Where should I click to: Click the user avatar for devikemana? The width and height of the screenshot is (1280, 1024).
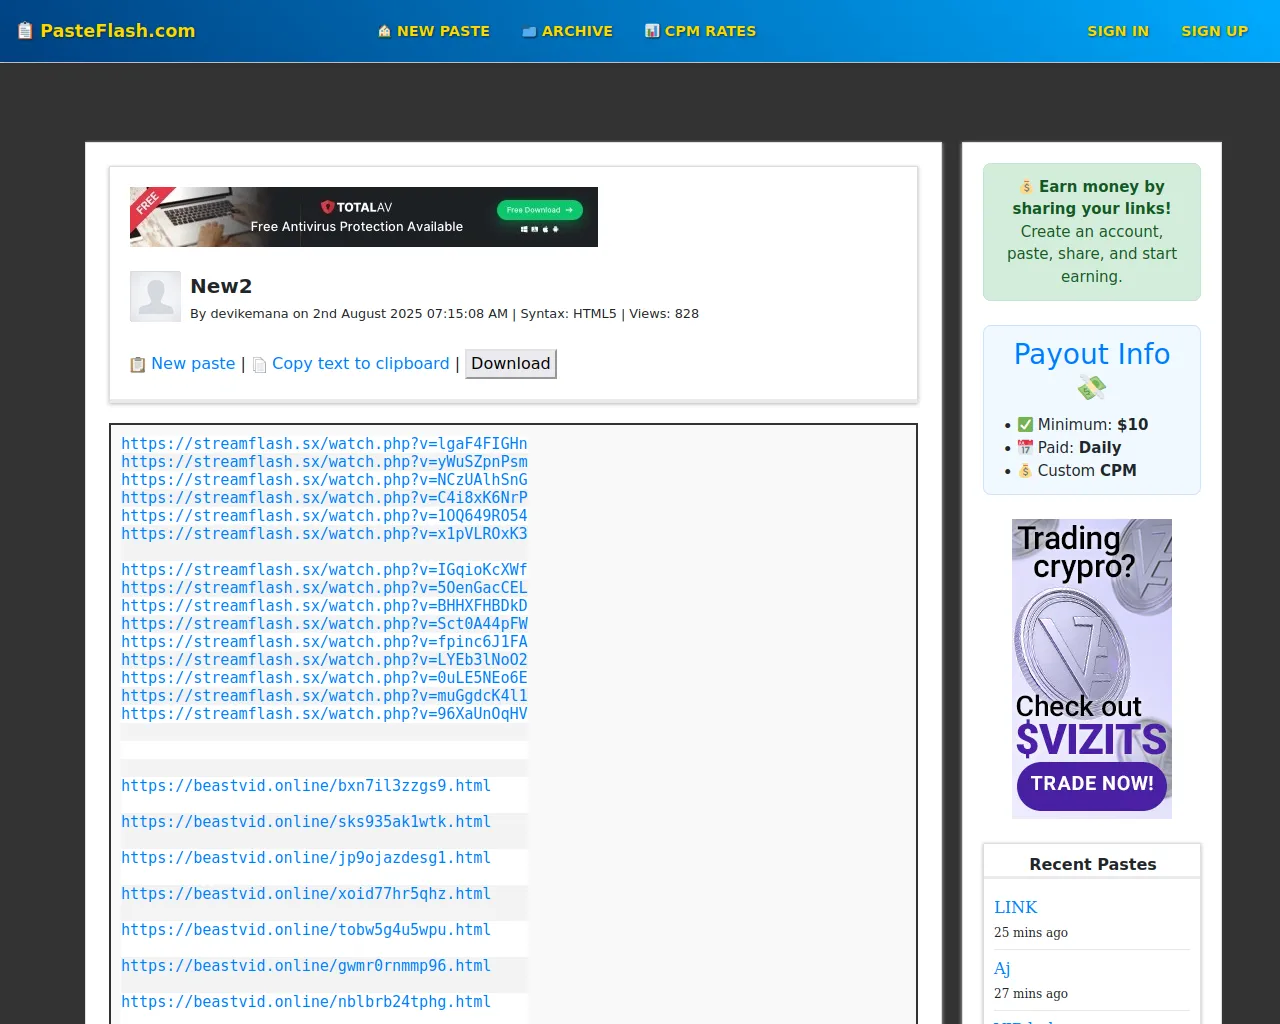click(x=155, y=296)
